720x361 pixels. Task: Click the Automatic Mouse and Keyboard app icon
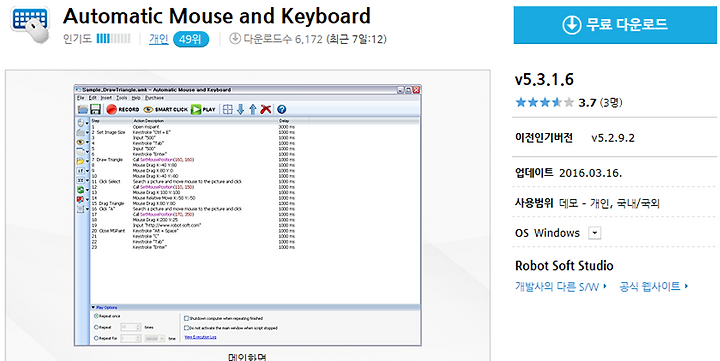coord(30,24)
